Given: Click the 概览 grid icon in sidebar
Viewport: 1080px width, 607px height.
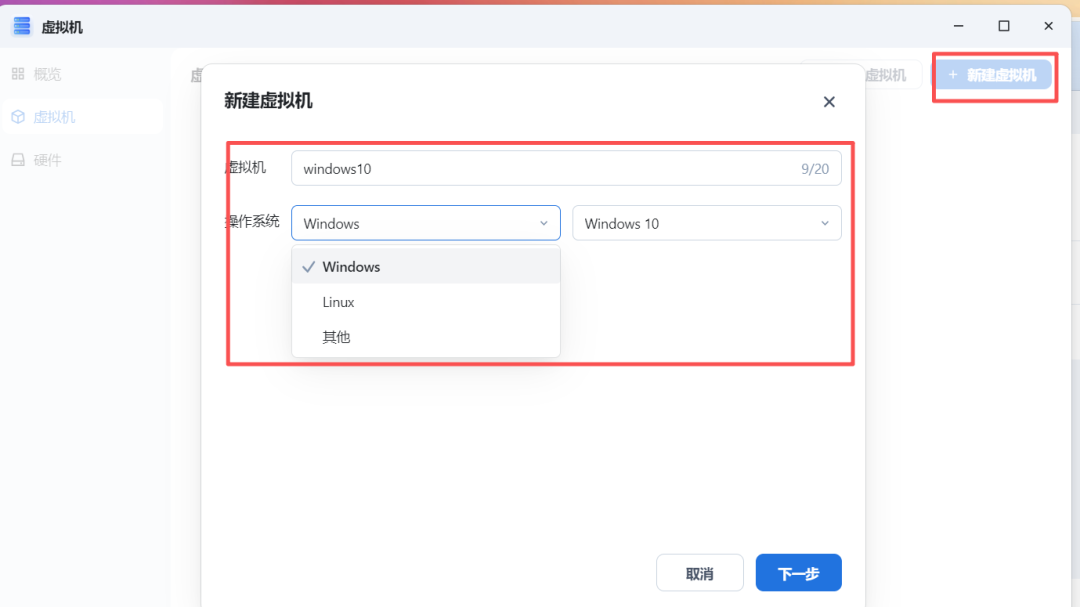Looking at the screenshot, I should click(x=18, y=74).
